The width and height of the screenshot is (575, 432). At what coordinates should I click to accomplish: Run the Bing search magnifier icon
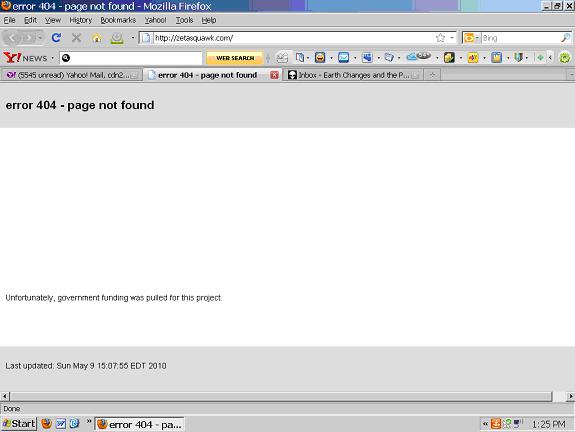click(565, 38)
